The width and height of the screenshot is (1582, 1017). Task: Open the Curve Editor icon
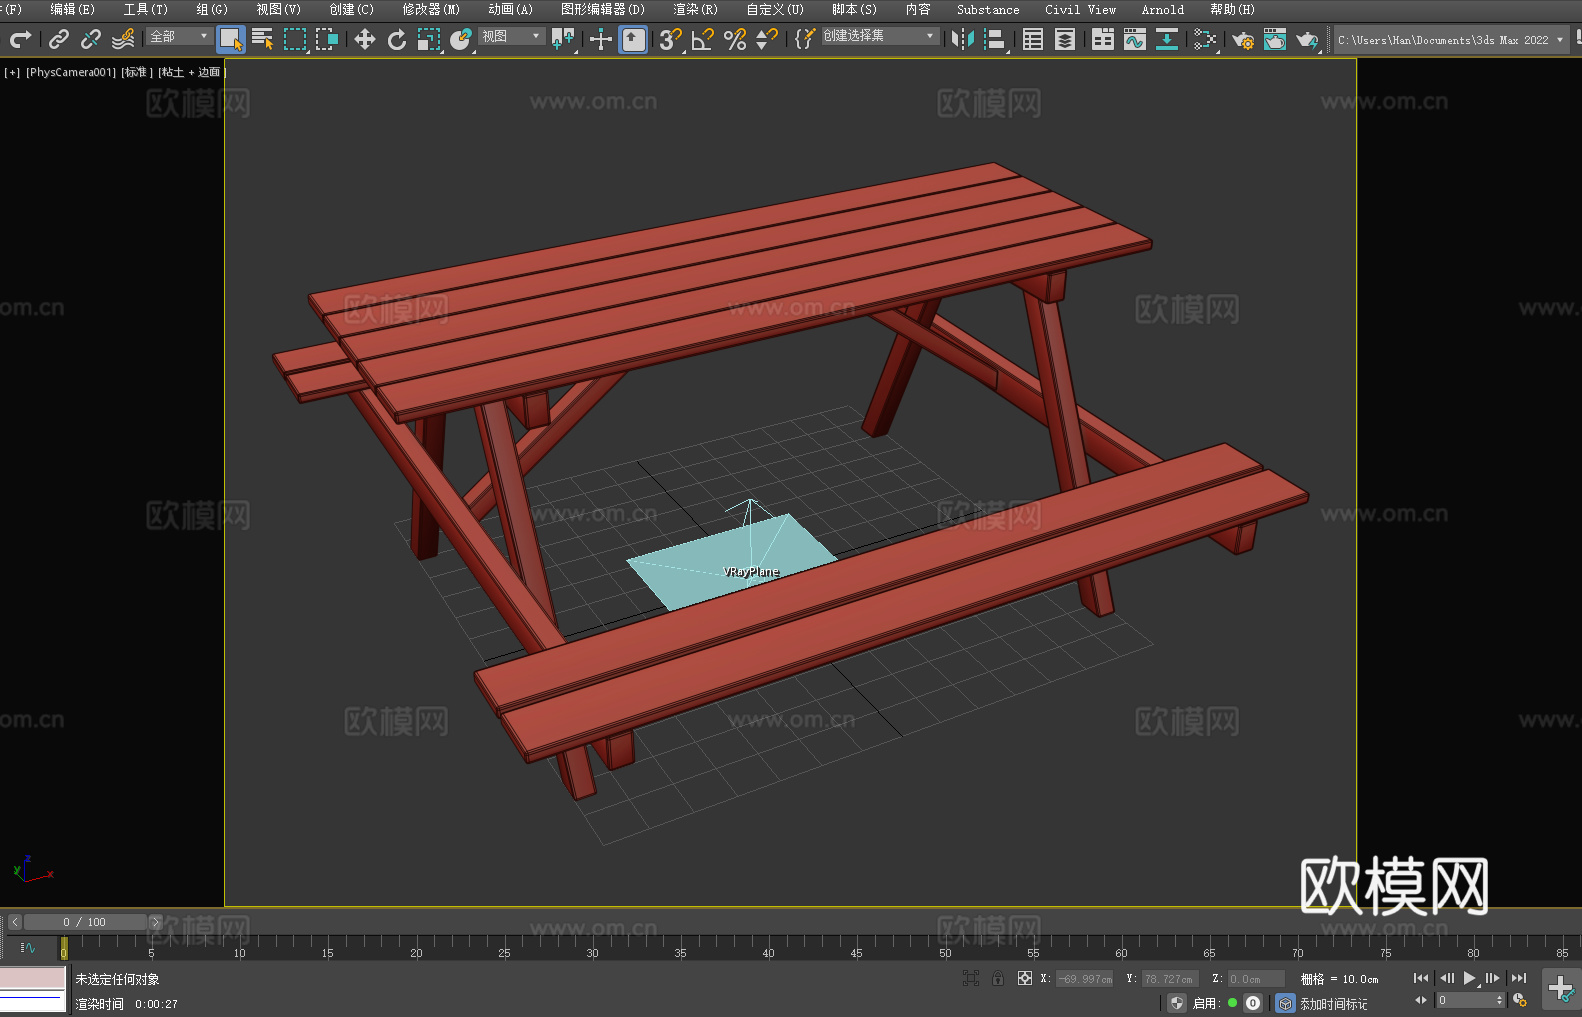[1134, 40]
